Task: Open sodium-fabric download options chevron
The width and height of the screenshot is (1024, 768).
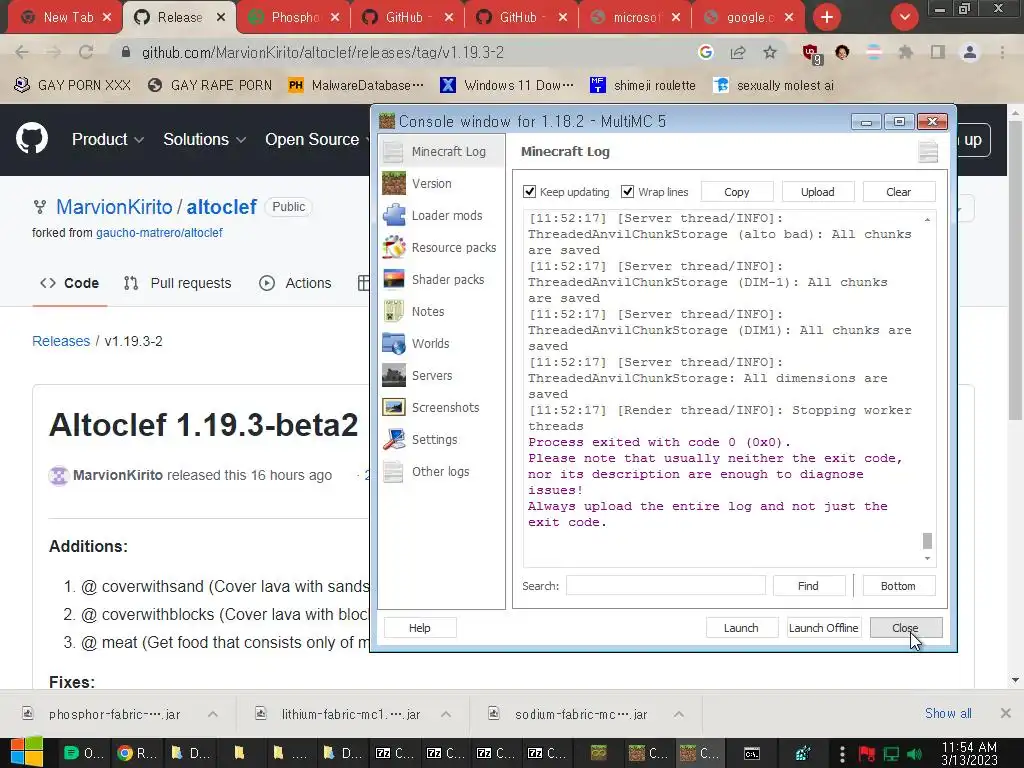Action: [679, 714]
